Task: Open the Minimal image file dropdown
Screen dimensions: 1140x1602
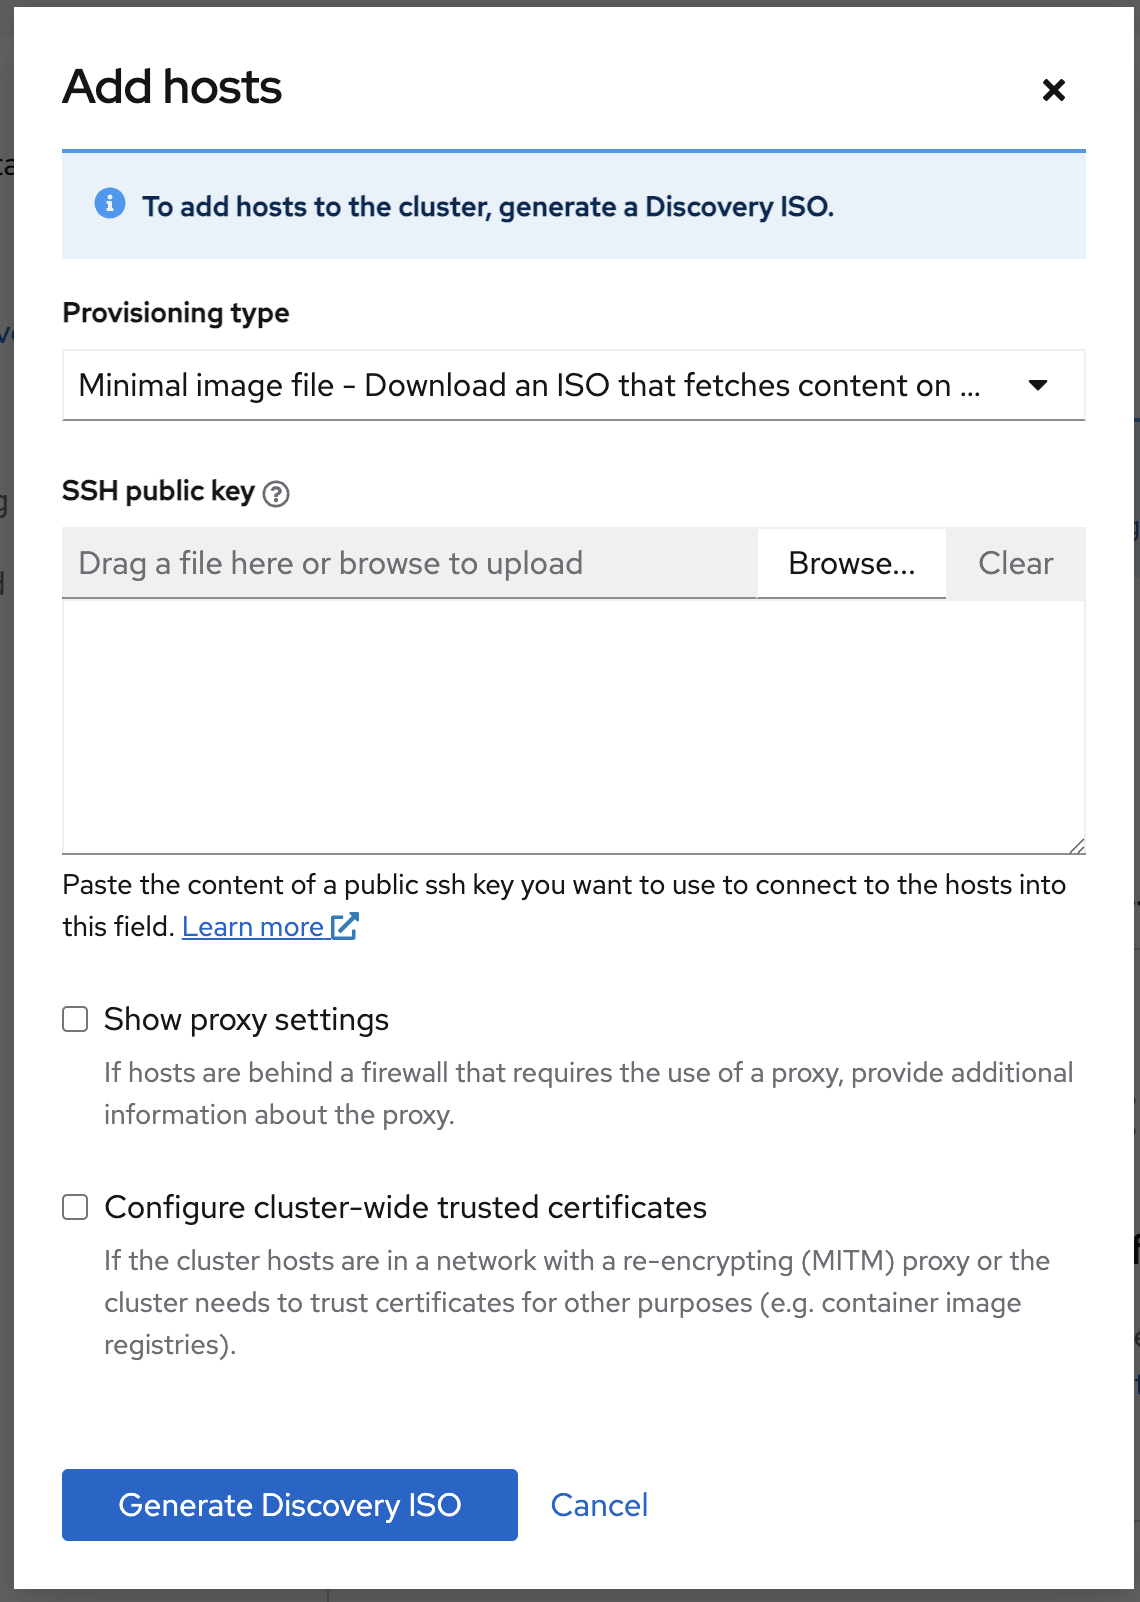Action: [x=530, y=385]
